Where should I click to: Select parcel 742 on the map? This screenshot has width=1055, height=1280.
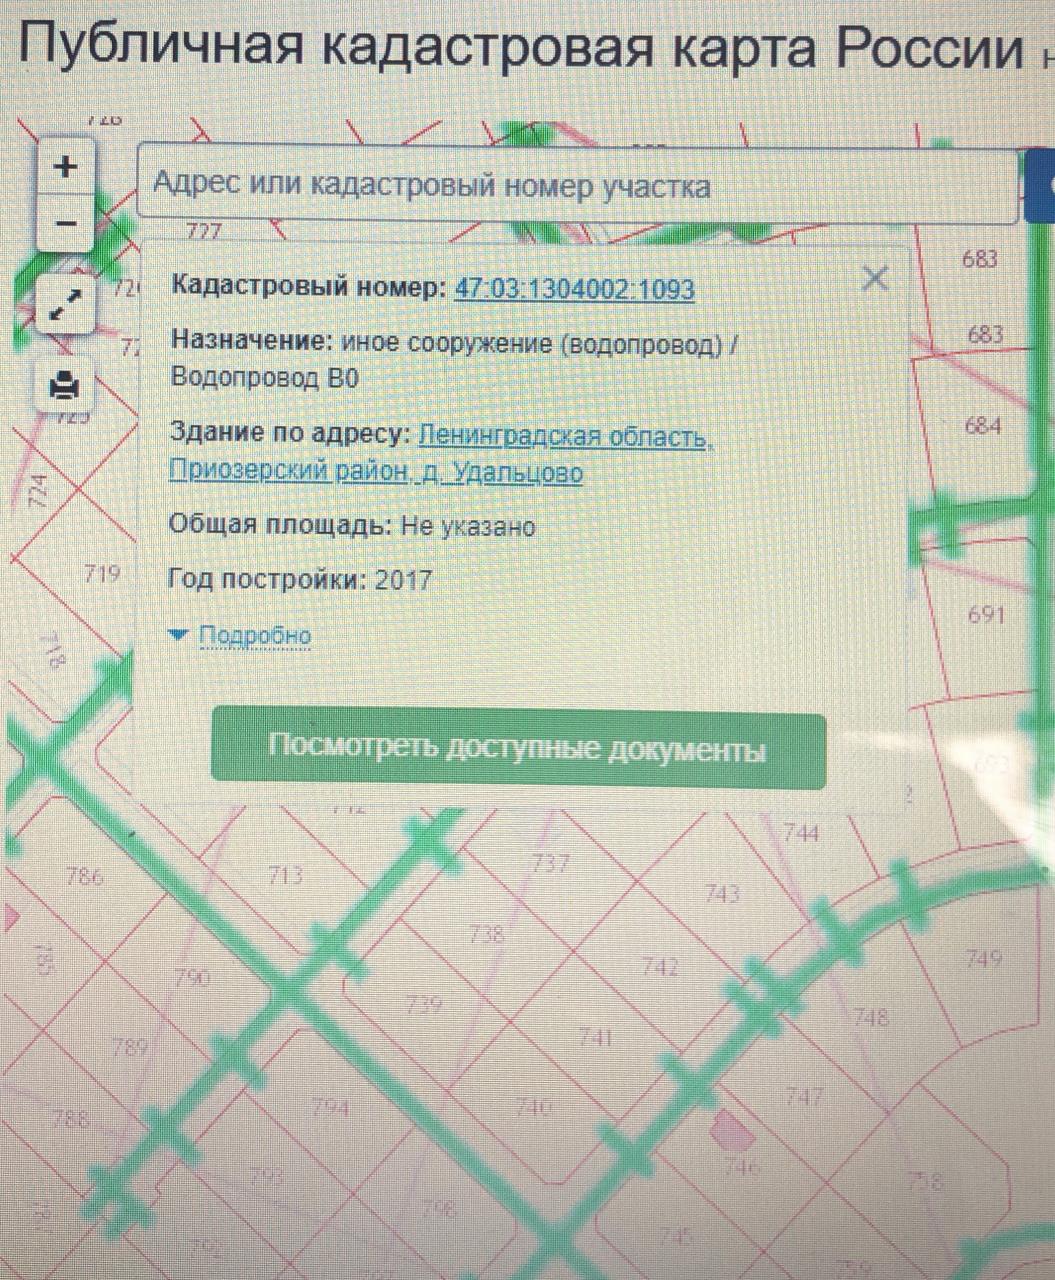pos(660,967)
